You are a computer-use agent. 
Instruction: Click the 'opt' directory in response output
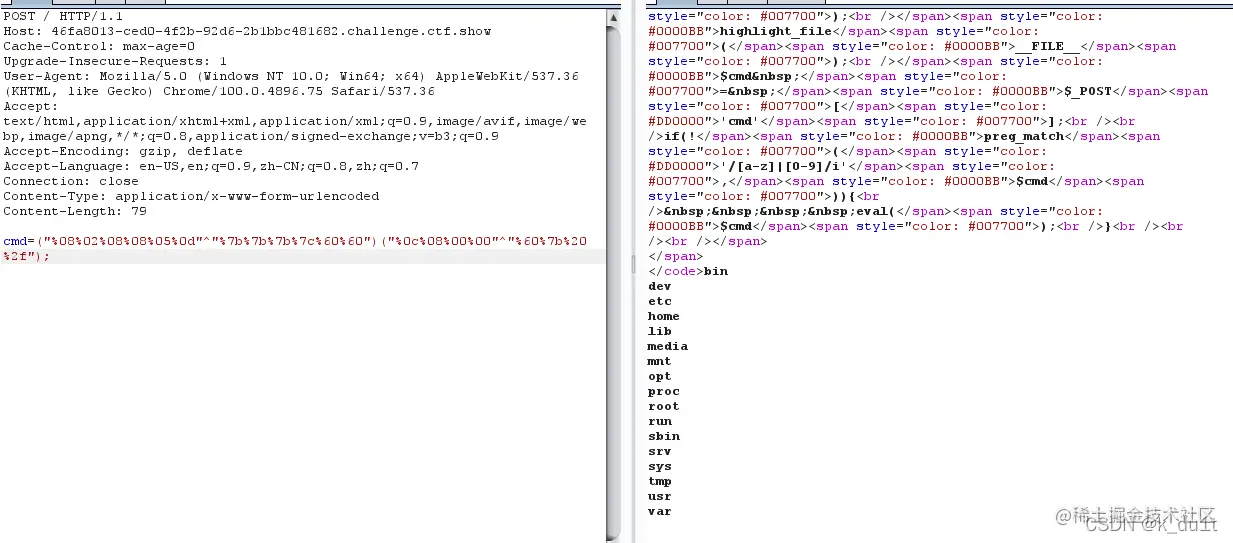pyautogui.click(x=660, y=376)
